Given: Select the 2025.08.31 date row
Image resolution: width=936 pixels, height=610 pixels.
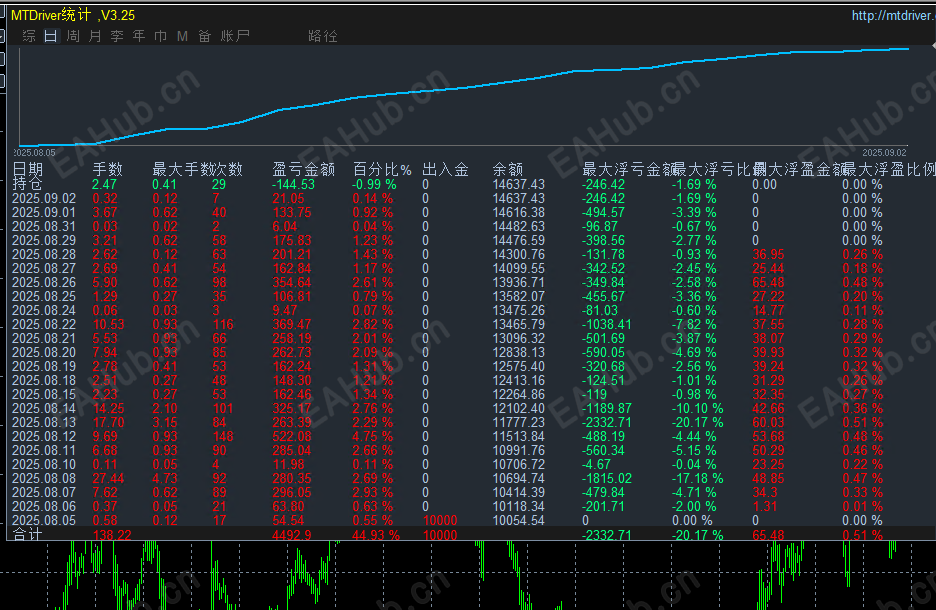Looking at the screenshot, I should tap(44, 226).
